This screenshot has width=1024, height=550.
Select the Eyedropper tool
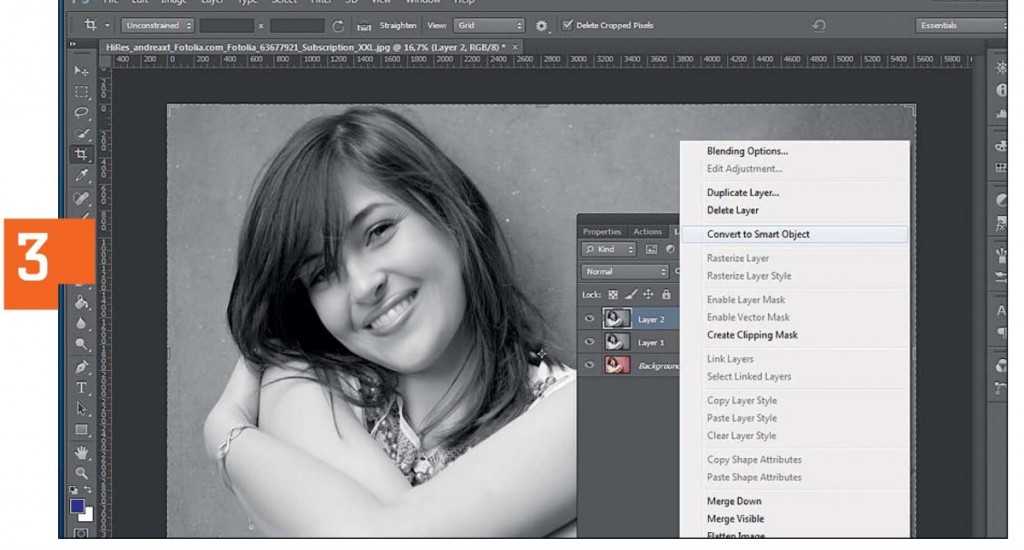(x=82, y=175)
